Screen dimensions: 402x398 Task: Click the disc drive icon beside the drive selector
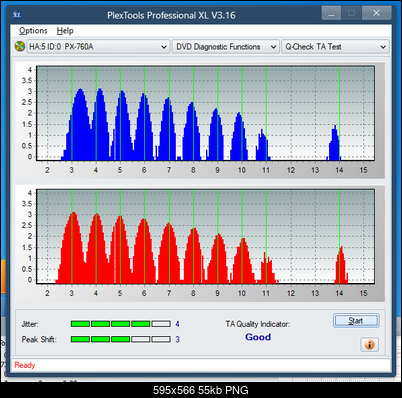(20, 46)
